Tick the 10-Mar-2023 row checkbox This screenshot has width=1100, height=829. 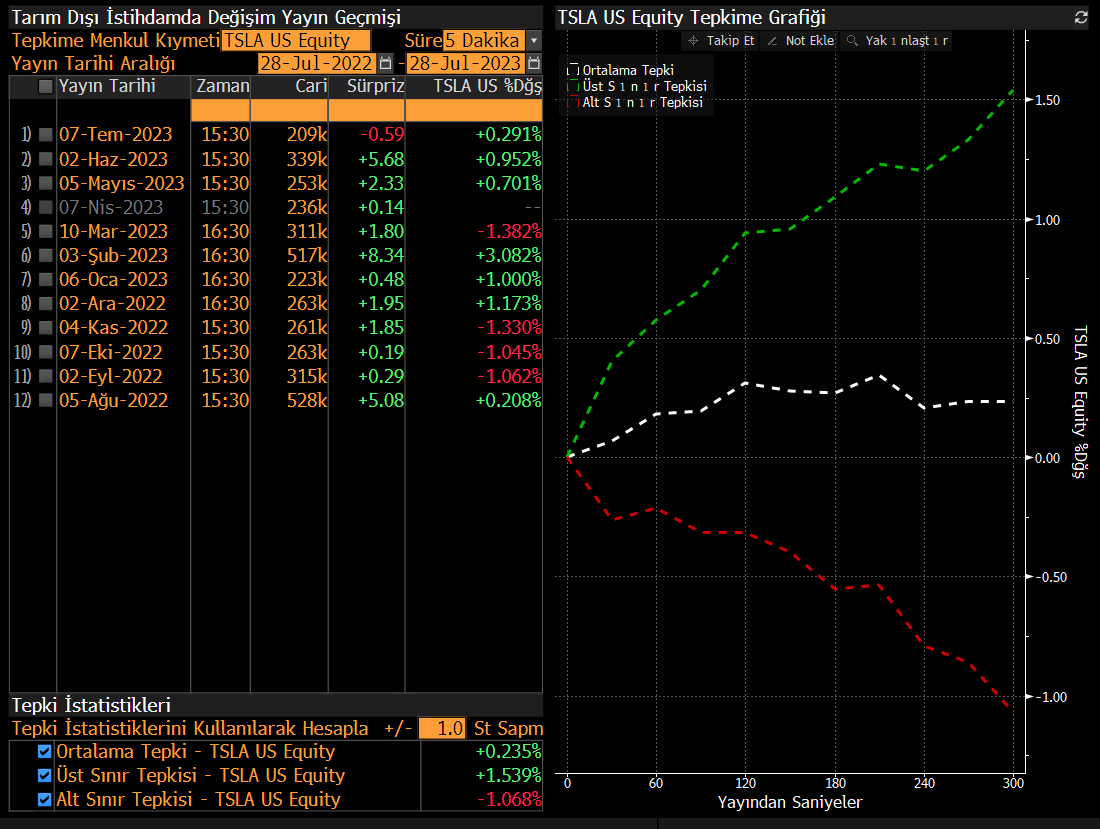pos(46,231)
